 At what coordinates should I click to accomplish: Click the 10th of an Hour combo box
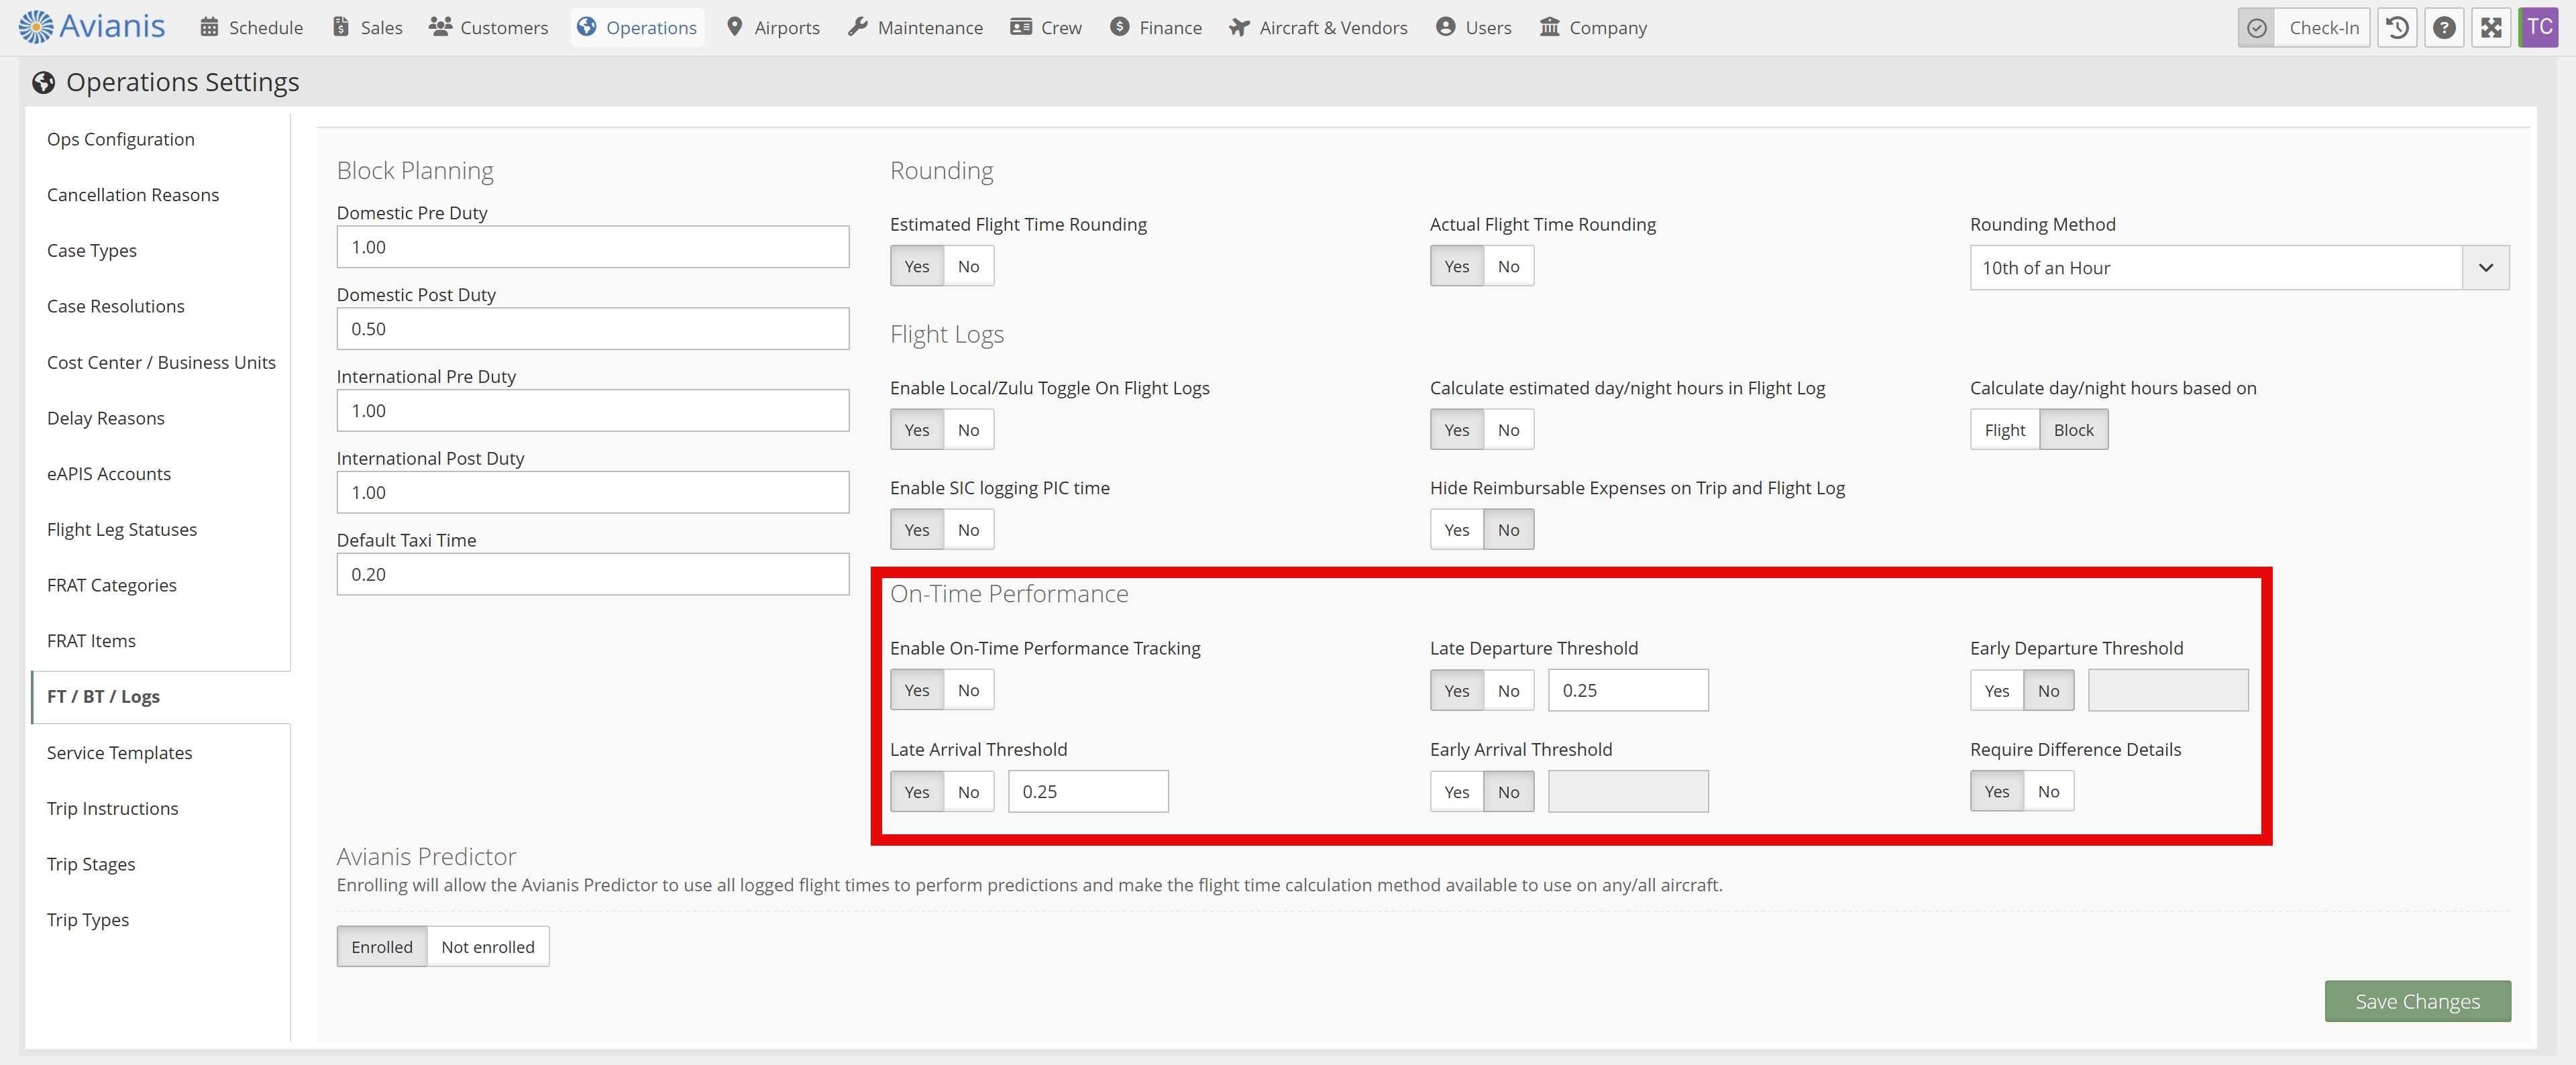pyautogui.click(x=2214, y=268)
